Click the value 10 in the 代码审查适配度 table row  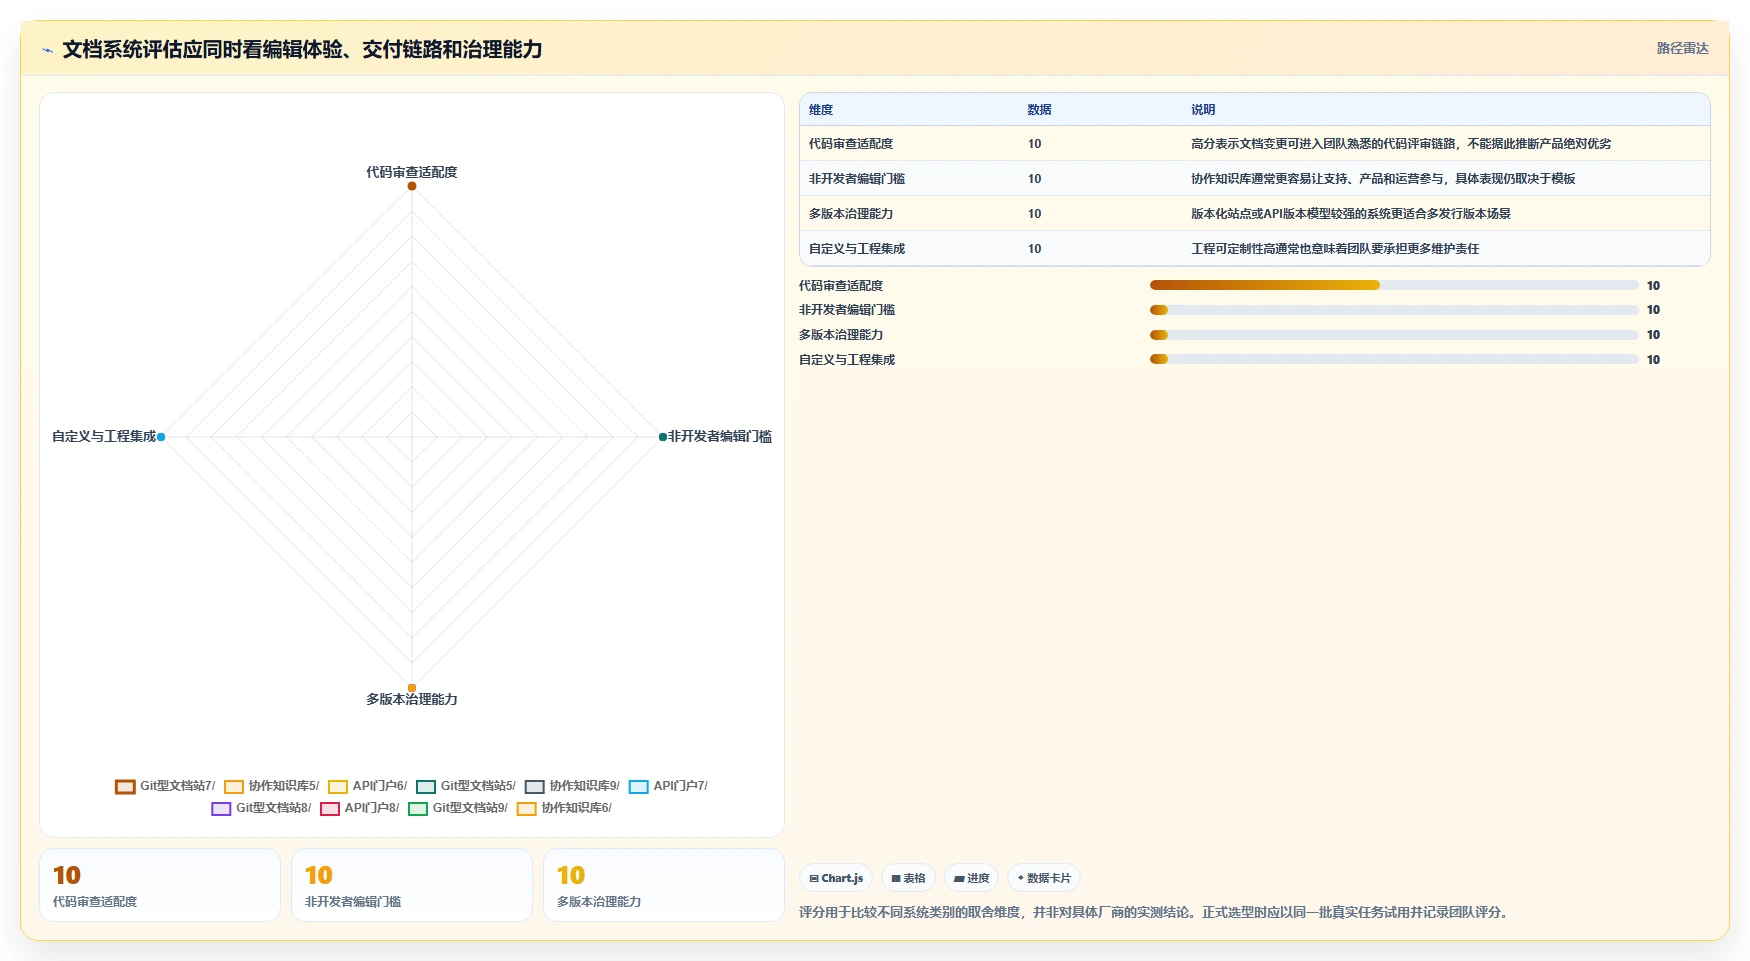1034,144
